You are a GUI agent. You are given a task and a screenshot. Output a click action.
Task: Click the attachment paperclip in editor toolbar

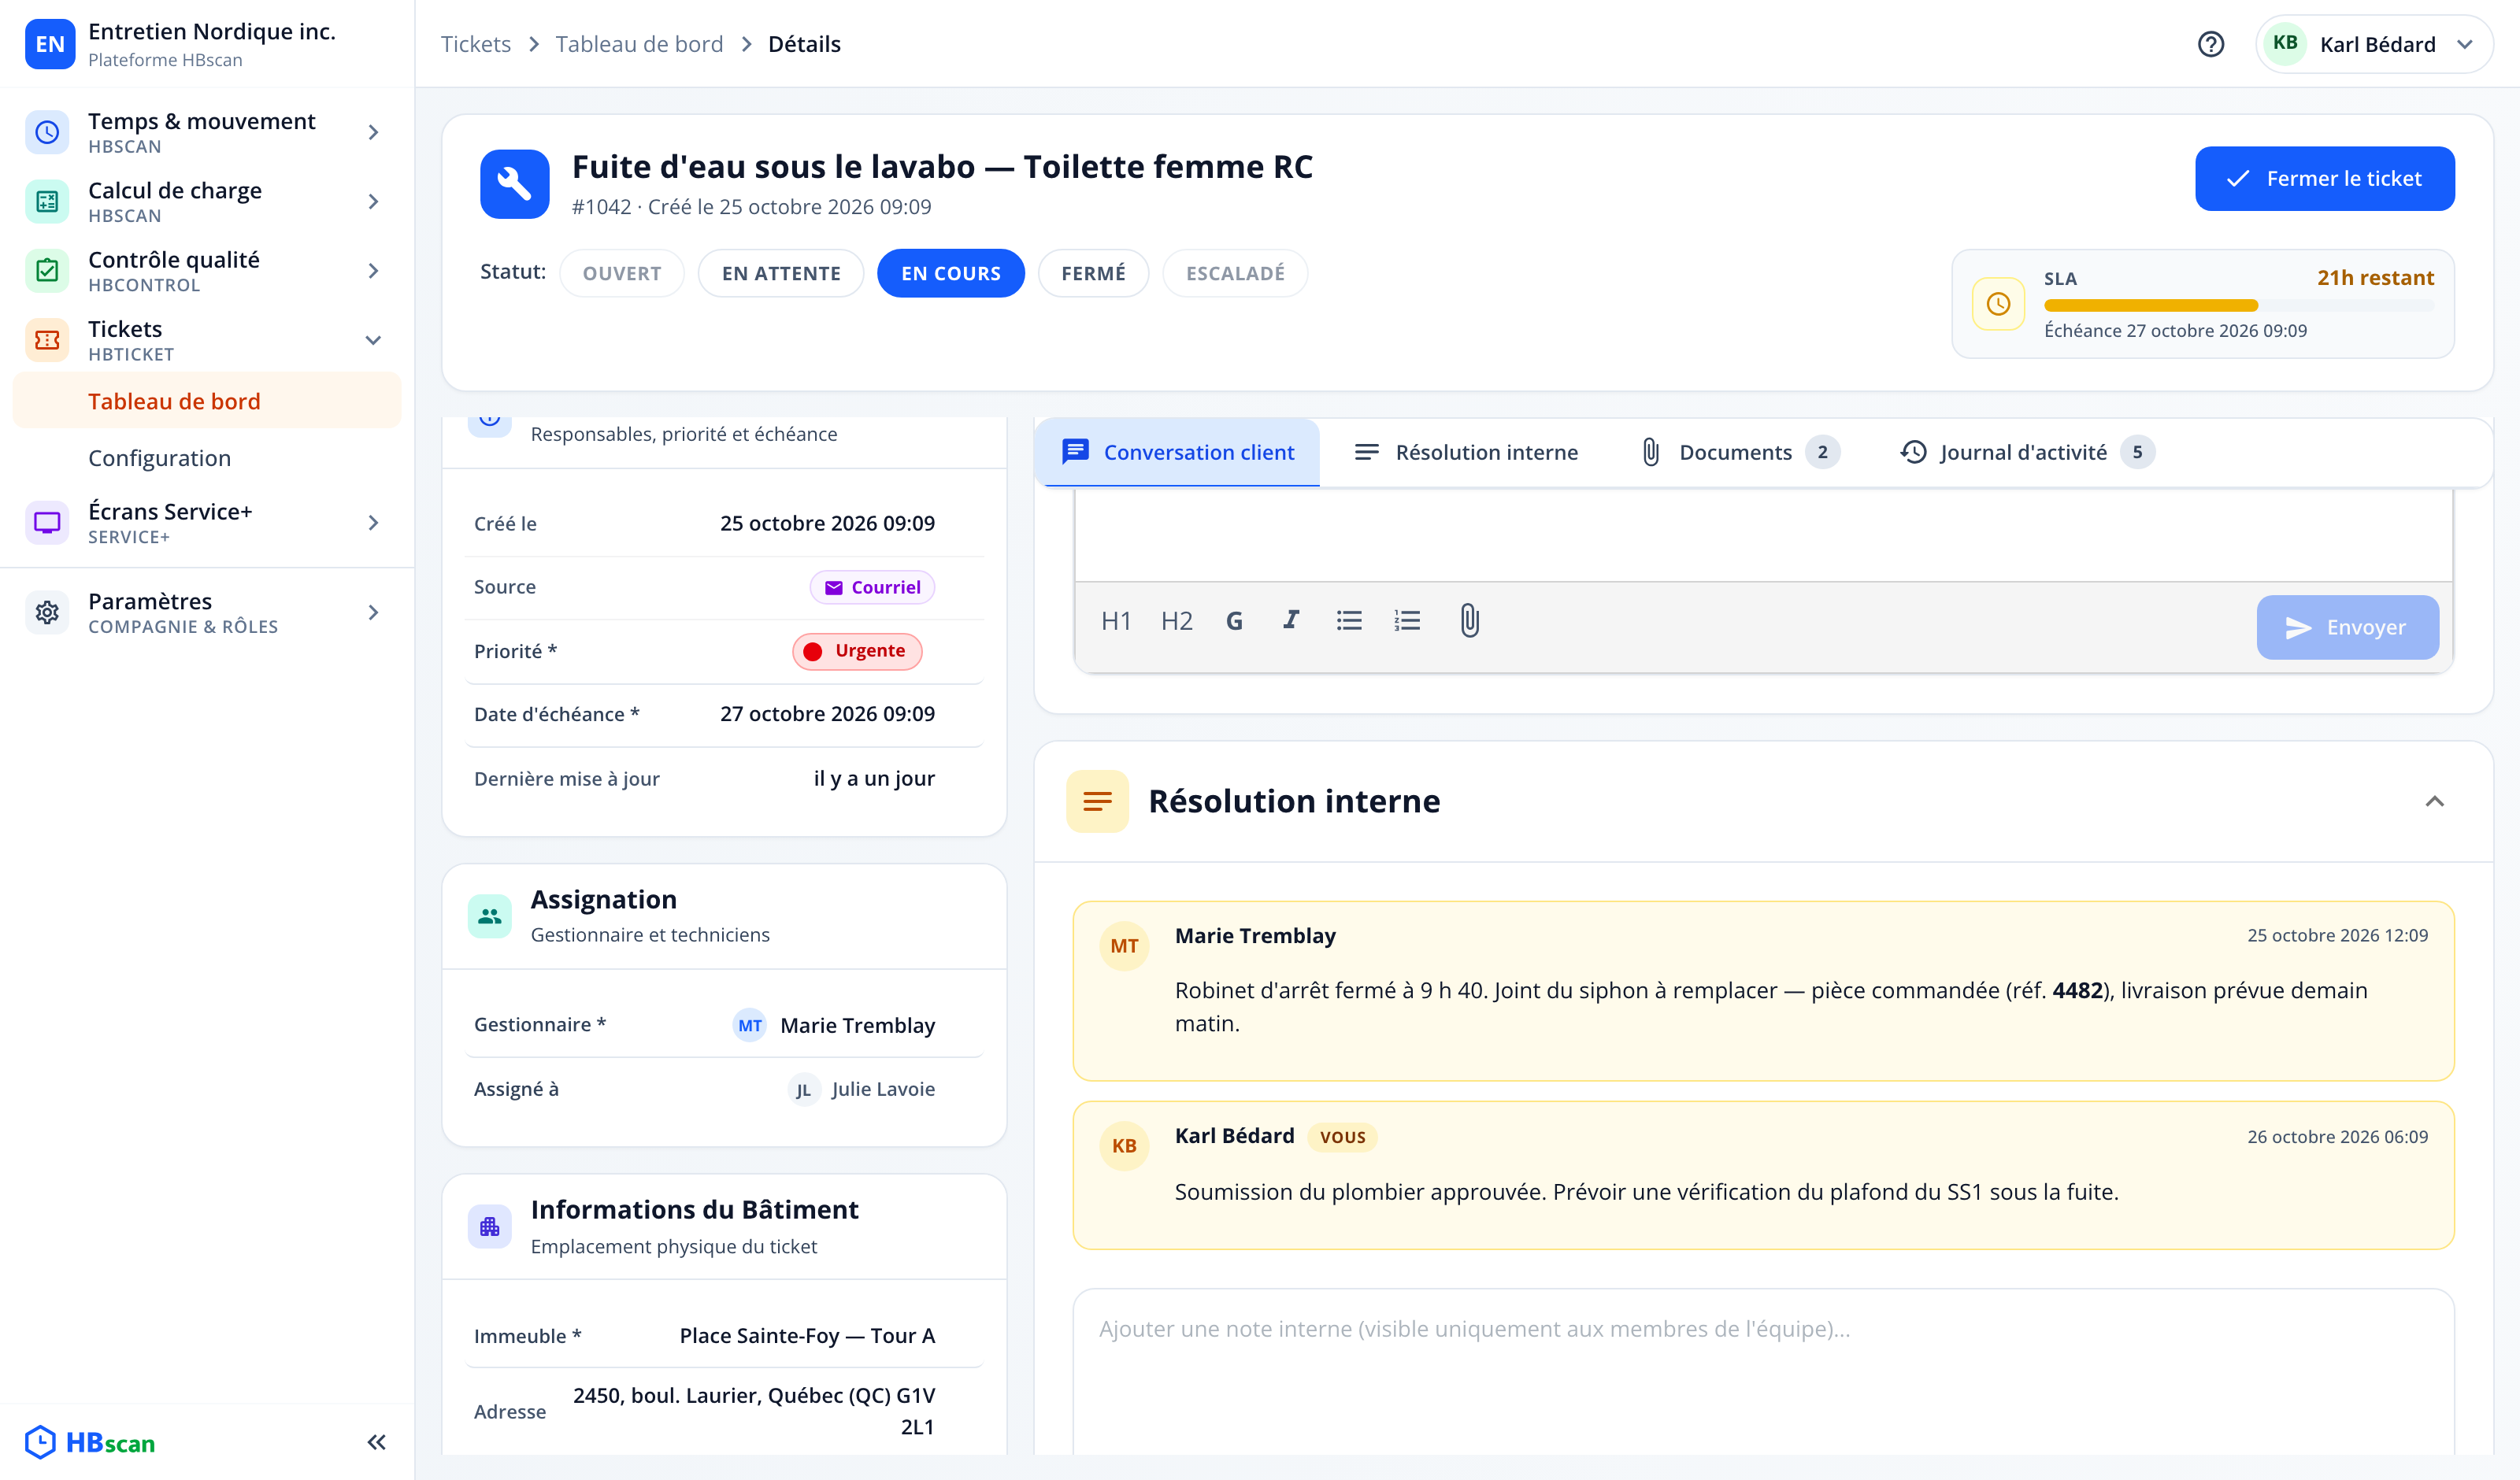point(1469,621)
